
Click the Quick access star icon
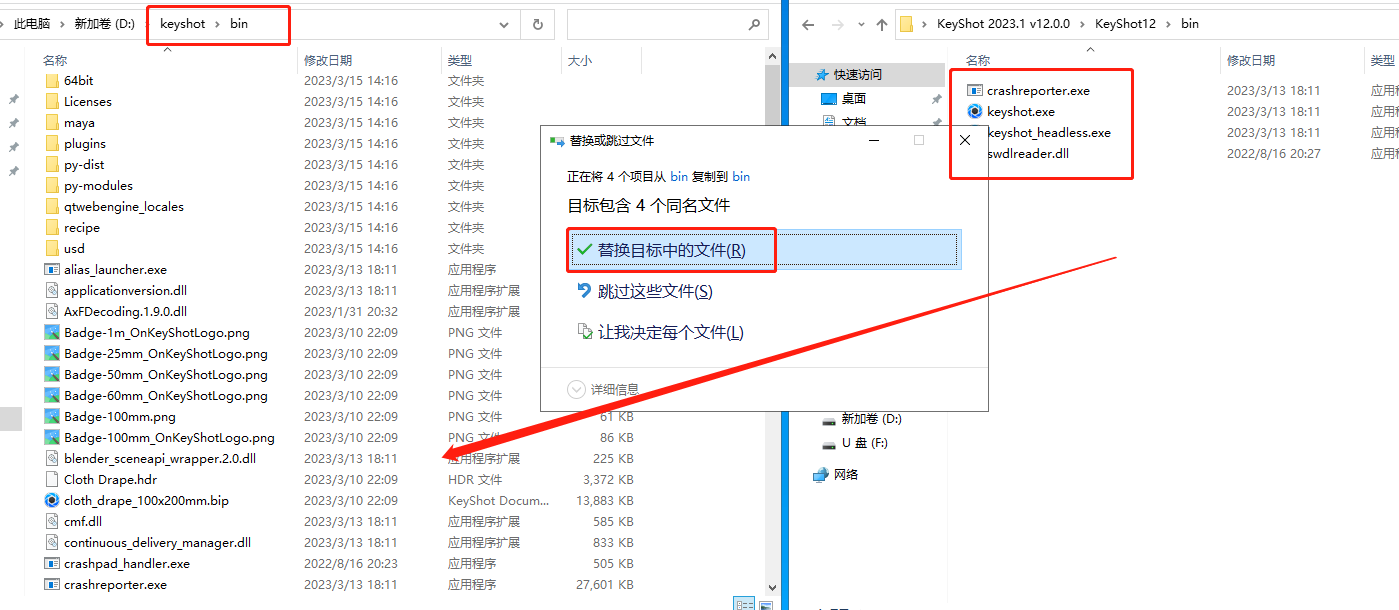822,75
